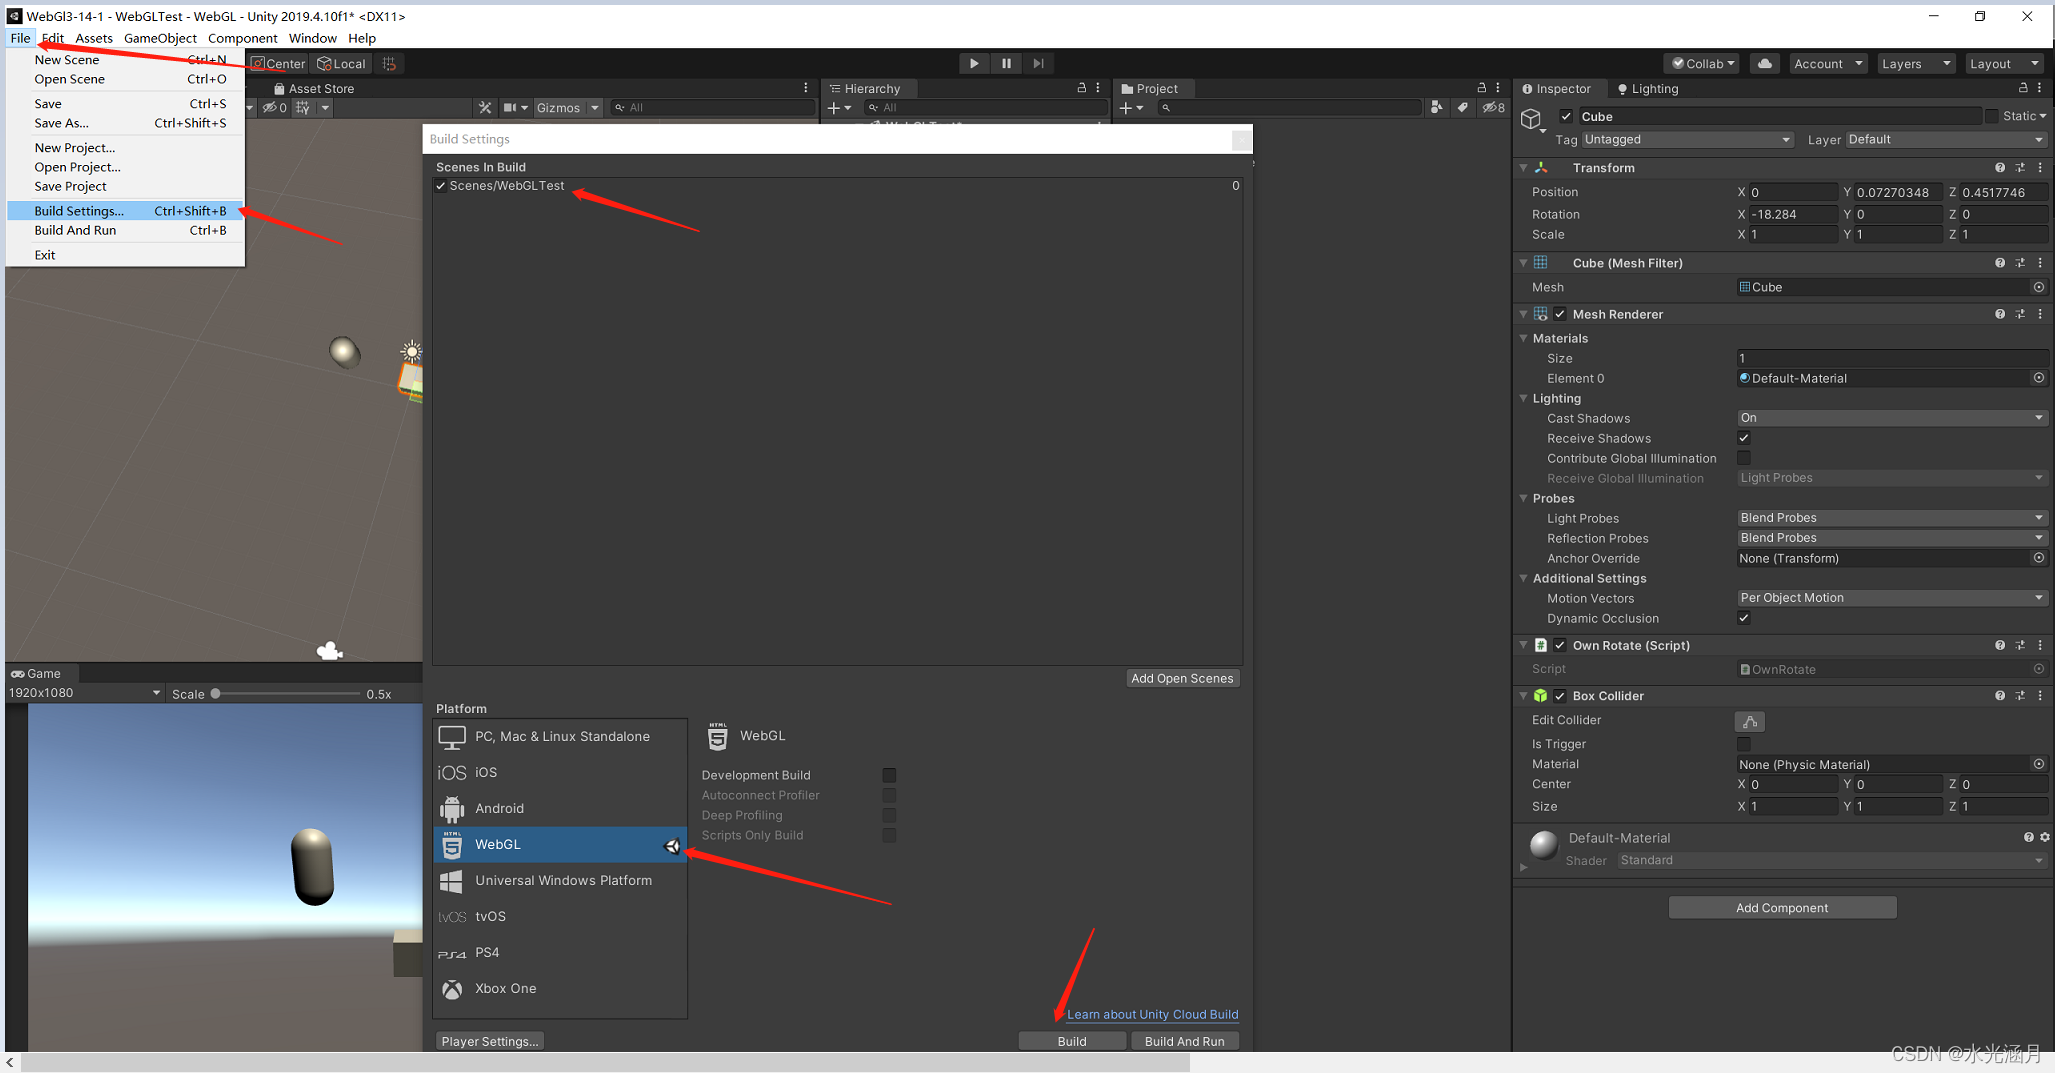The width and height of the screenshot is (2055, 1073).
Task: Click the Add Component button
Action: (1781, 907)
